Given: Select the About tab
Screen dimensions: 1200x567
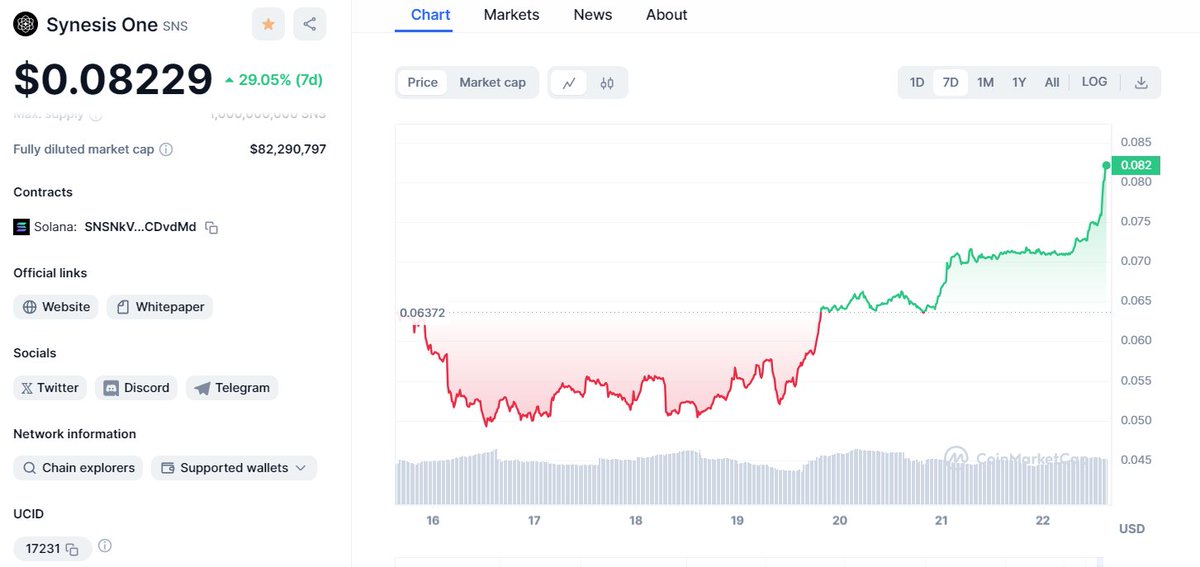Looking at the screenshot, I should point(666,15).
